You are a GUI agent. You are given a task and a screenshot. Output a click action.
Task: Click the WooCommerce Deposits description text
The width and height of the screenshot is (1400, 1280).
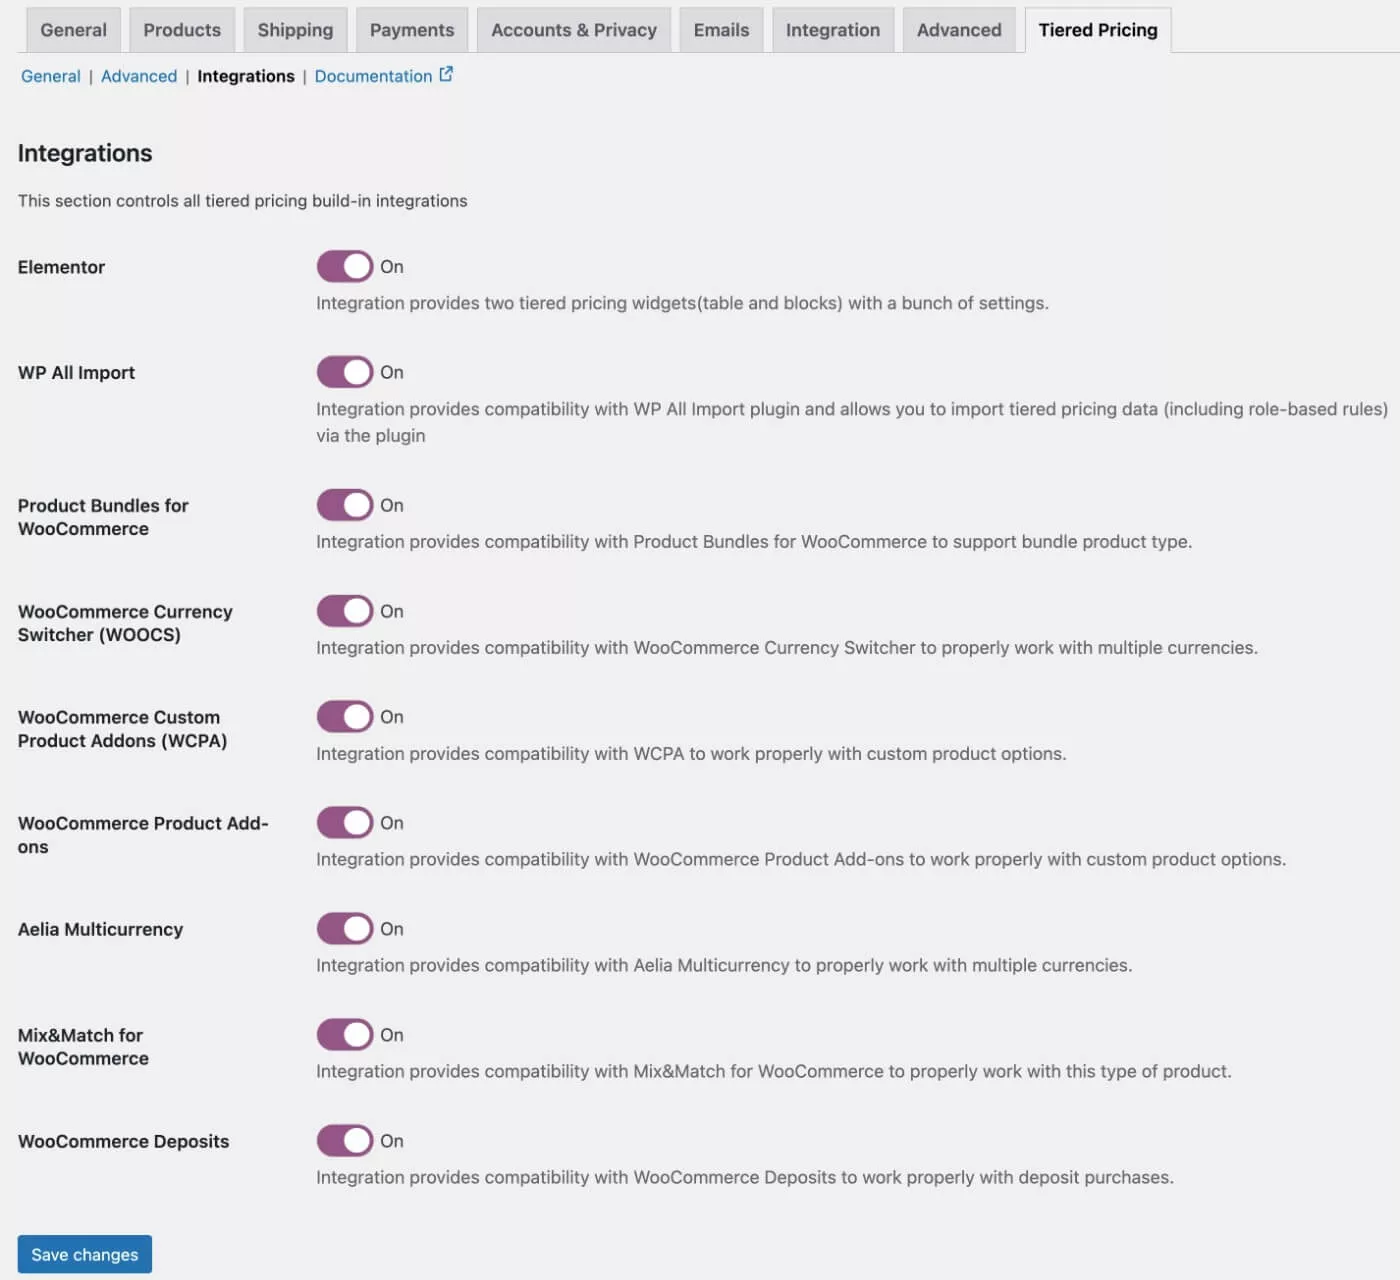tap(745, 1177)
